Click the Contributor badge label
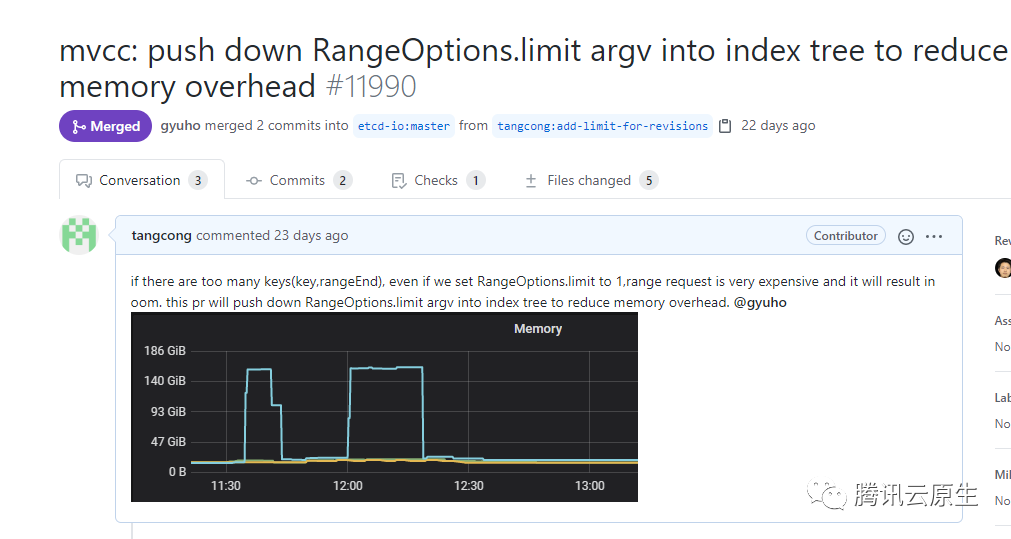This screenshot has height=539, width=1011. point(845,236)
